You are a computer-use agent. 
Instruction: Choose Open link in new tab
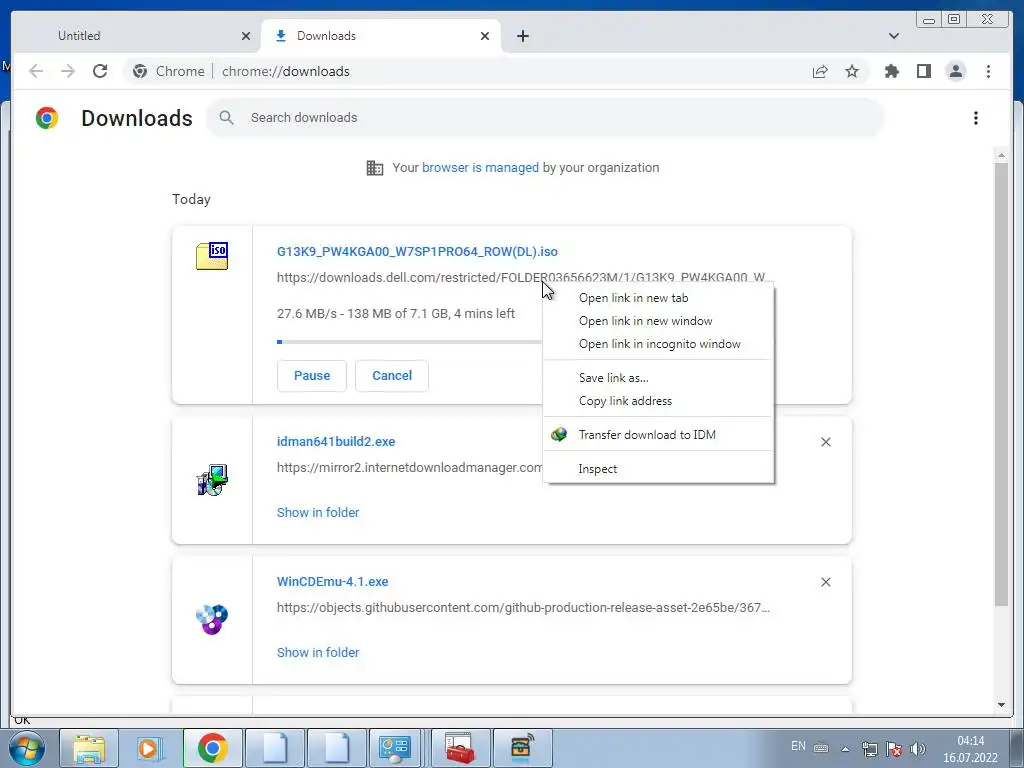click(x=658, y=298)
